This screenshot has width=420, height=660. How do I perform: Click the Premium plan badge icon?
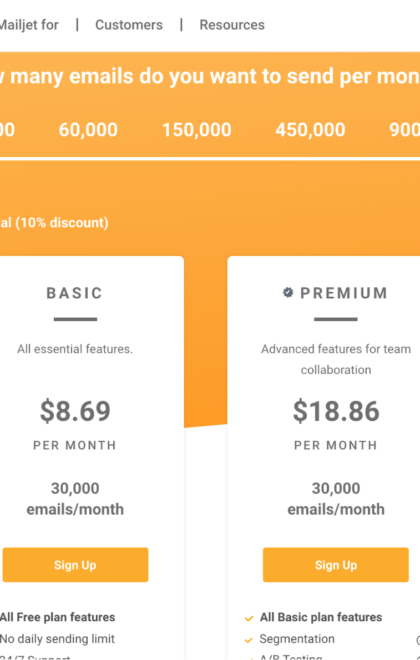(x=288, y=293)
